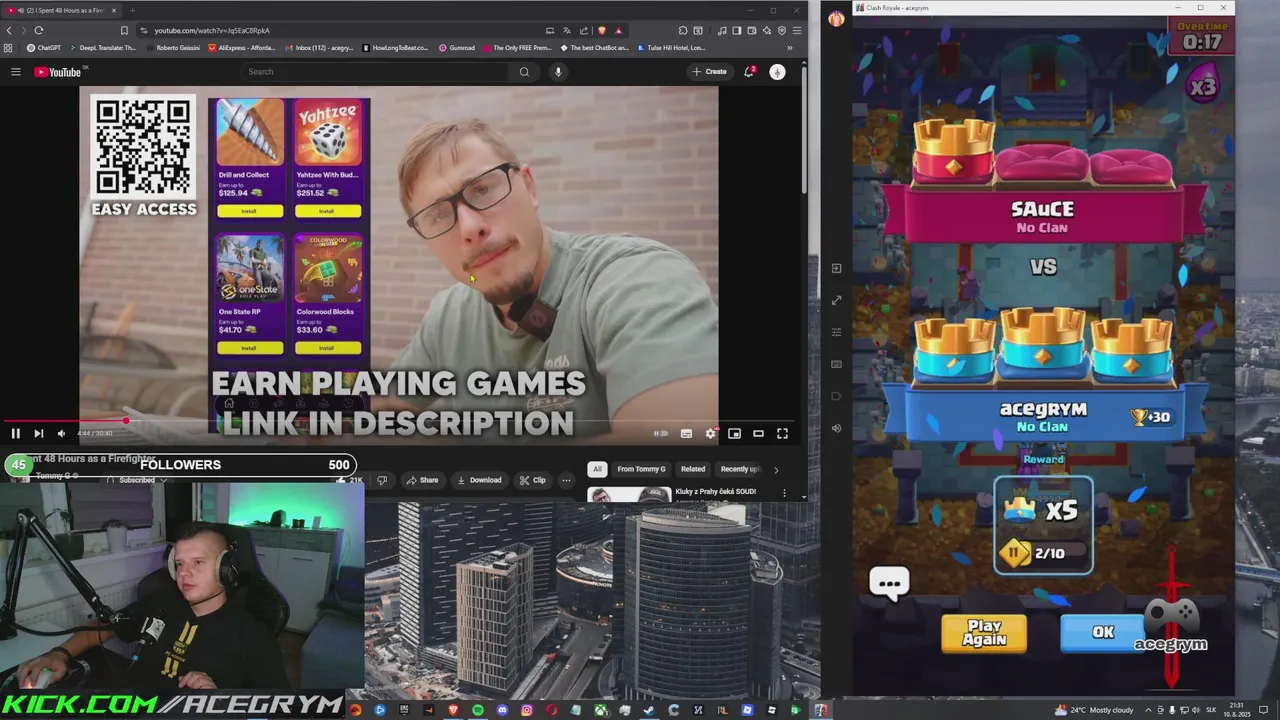Viewport: 1280px width, 720px height.
Task: Select the 'Related' filter chip
Action: click(693, 469)
